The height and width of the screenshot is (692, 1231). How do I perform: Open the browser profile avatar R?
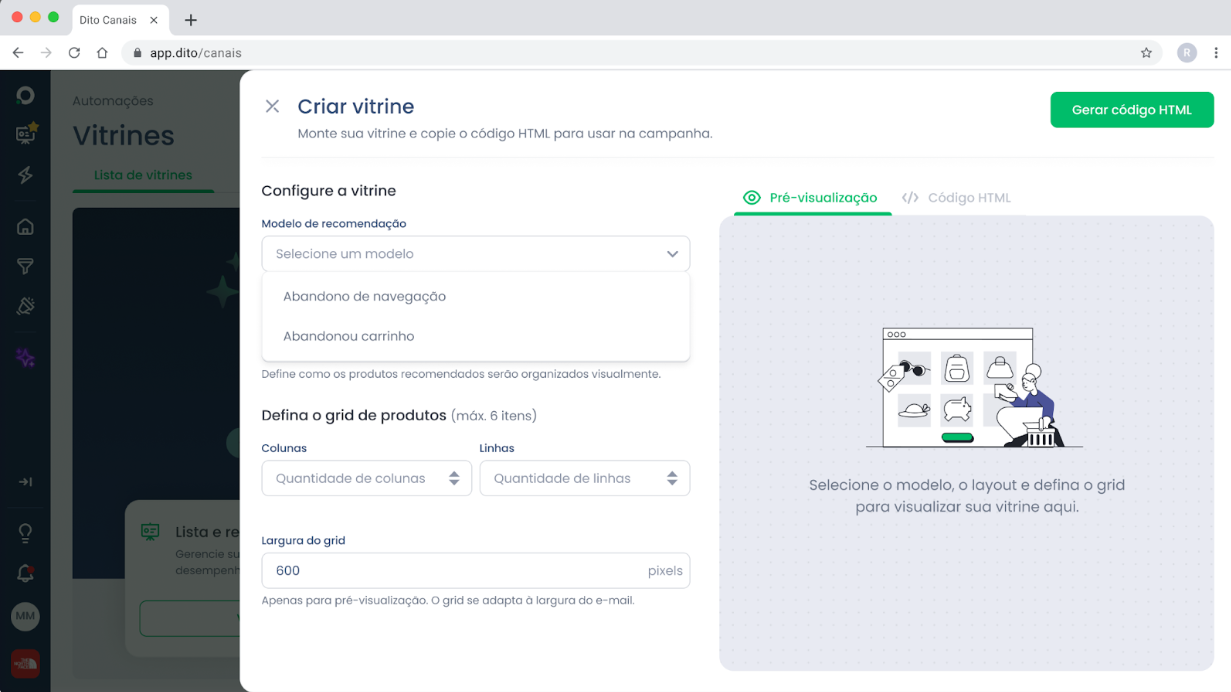[x=1187, y=53]
